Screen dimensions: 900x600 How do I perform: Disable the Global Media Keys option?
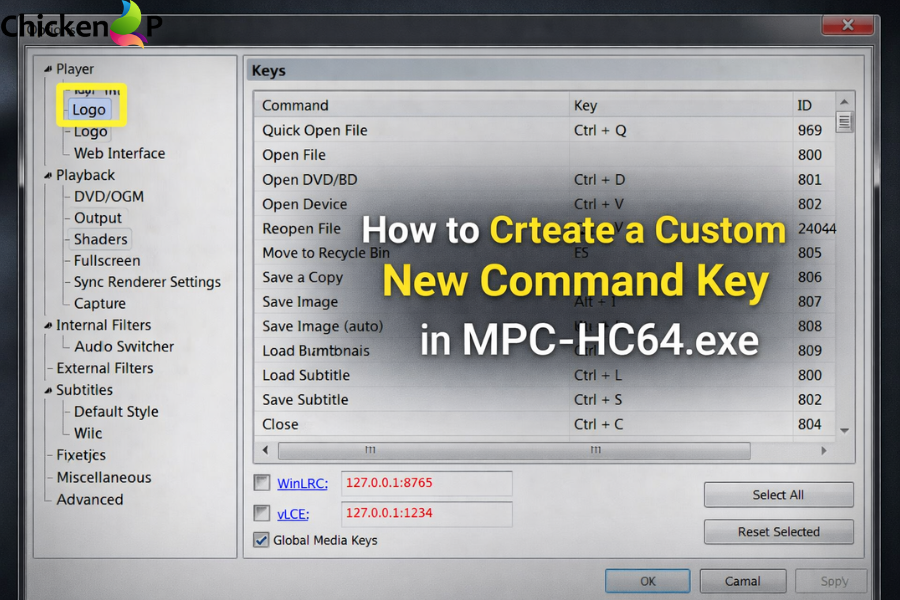click(x=261, y=539)
